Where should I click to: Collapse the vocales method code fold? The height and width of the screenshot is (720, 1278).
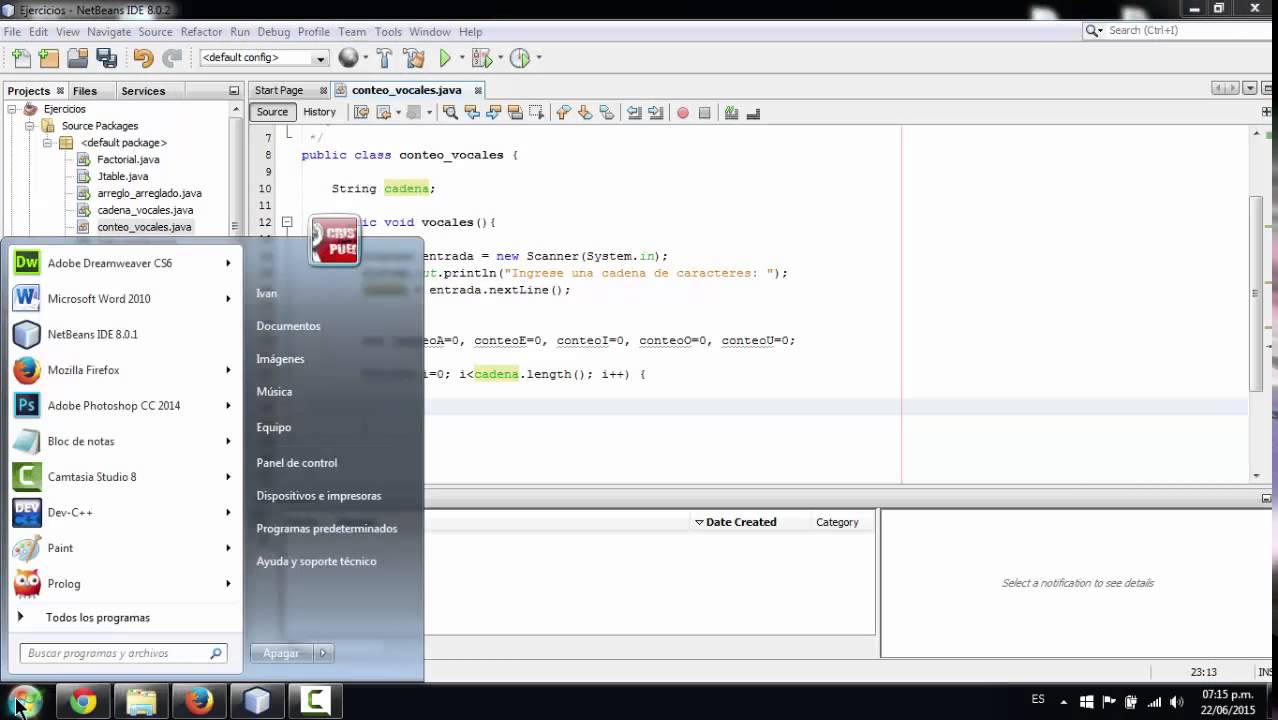tap(286, 222)
